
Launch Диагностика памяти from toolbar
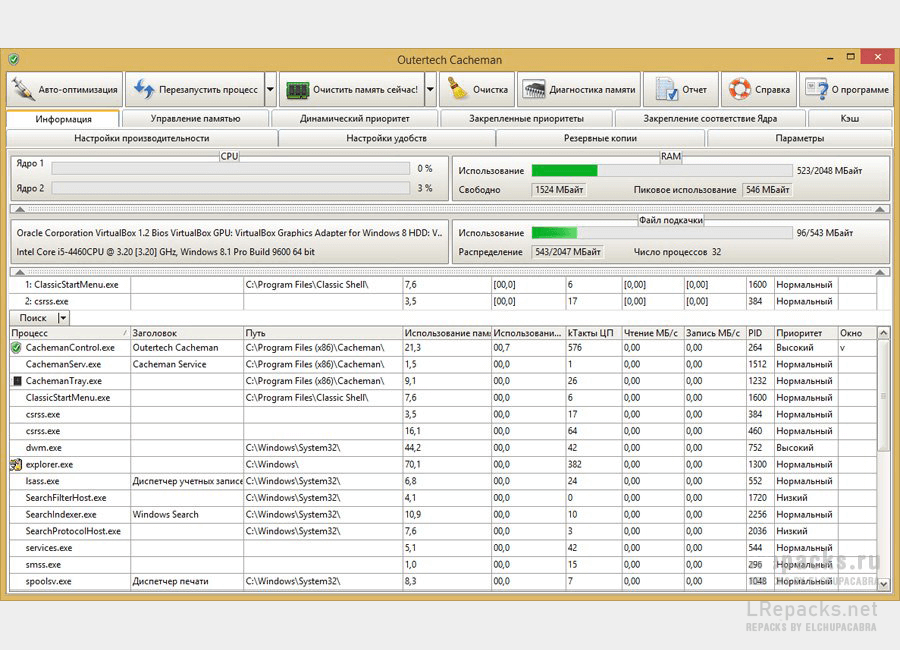point(578,90)
